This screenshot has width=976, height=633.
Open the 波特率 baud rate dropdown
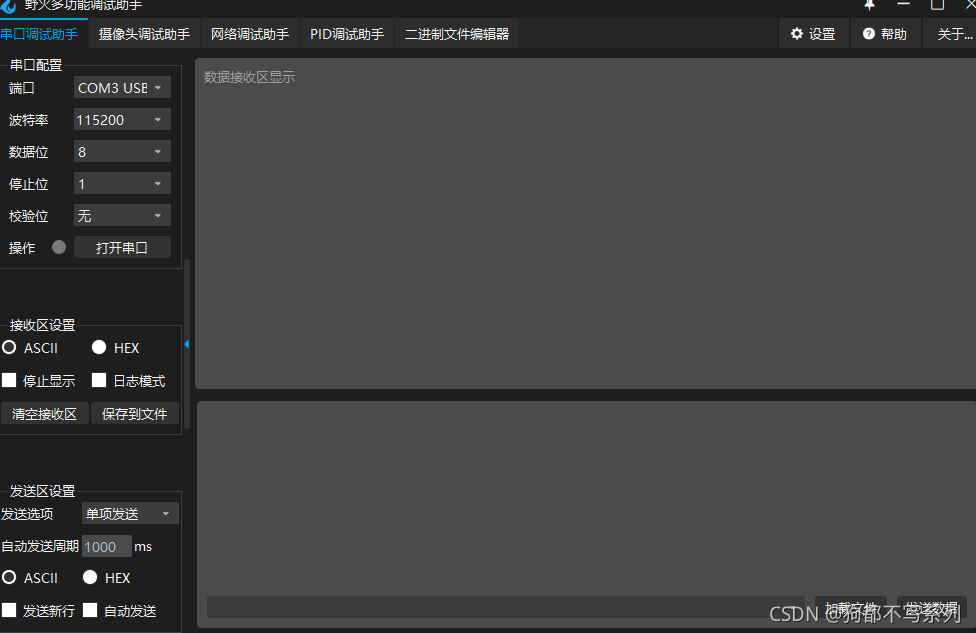121,119
